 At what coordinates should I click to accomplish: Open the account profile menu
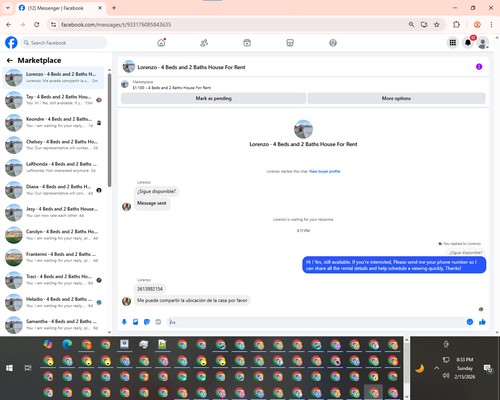click(483, 43)
